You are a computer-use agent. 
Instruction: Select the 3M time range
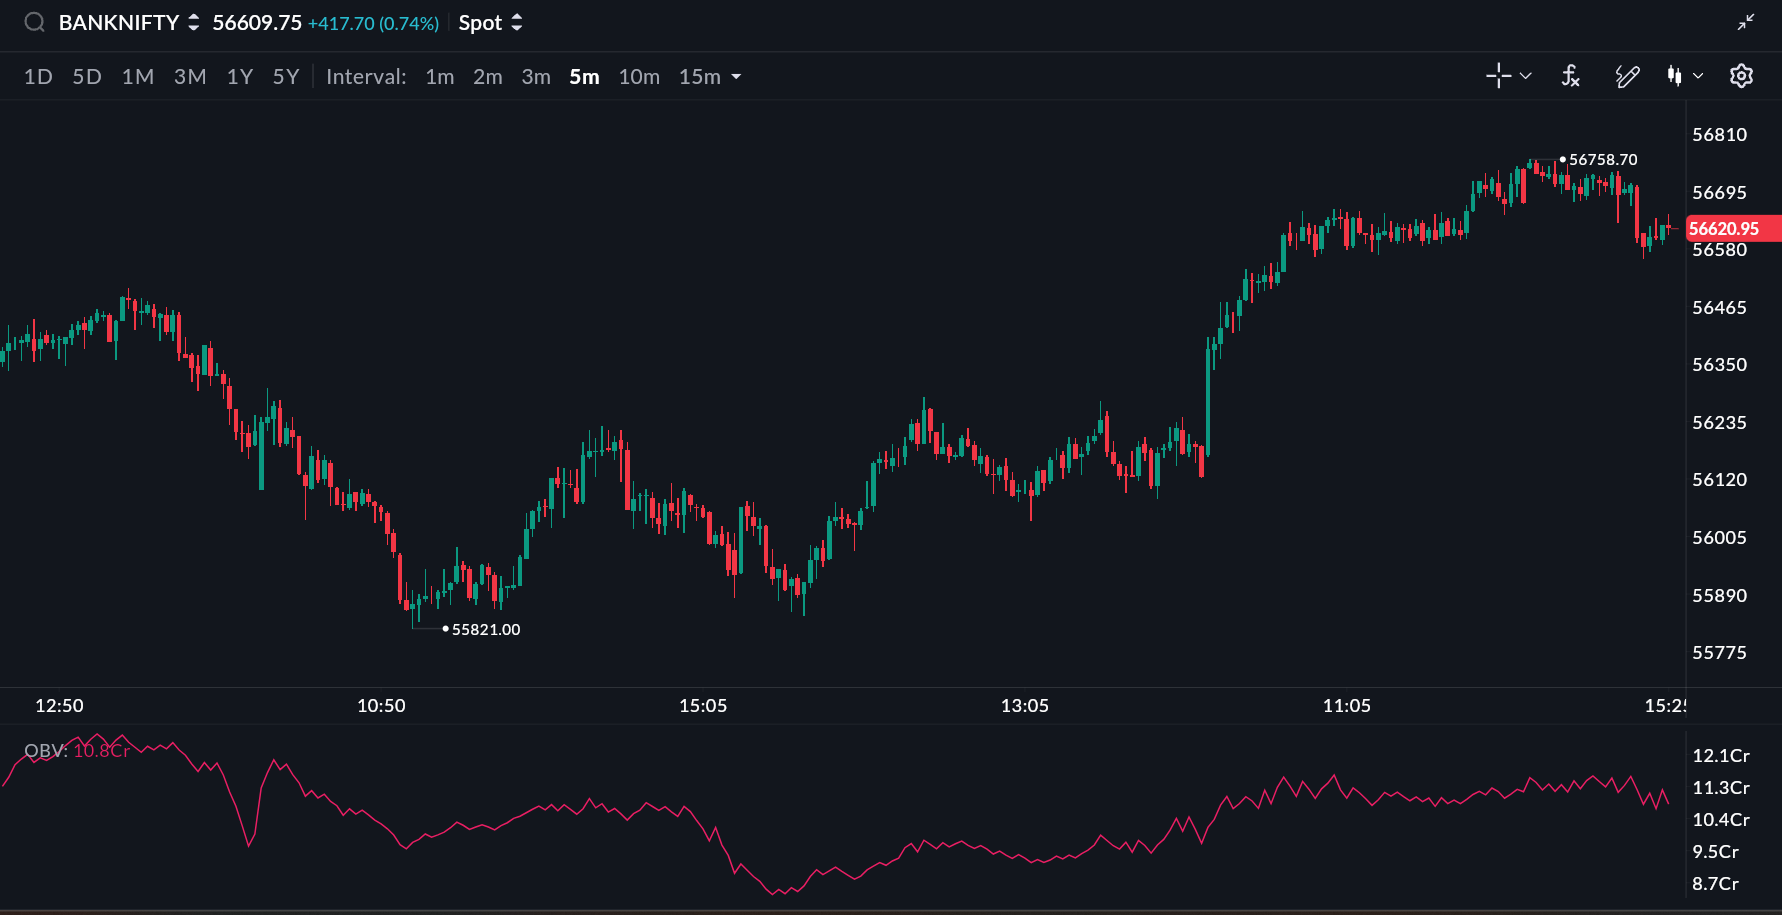[190, 77]
